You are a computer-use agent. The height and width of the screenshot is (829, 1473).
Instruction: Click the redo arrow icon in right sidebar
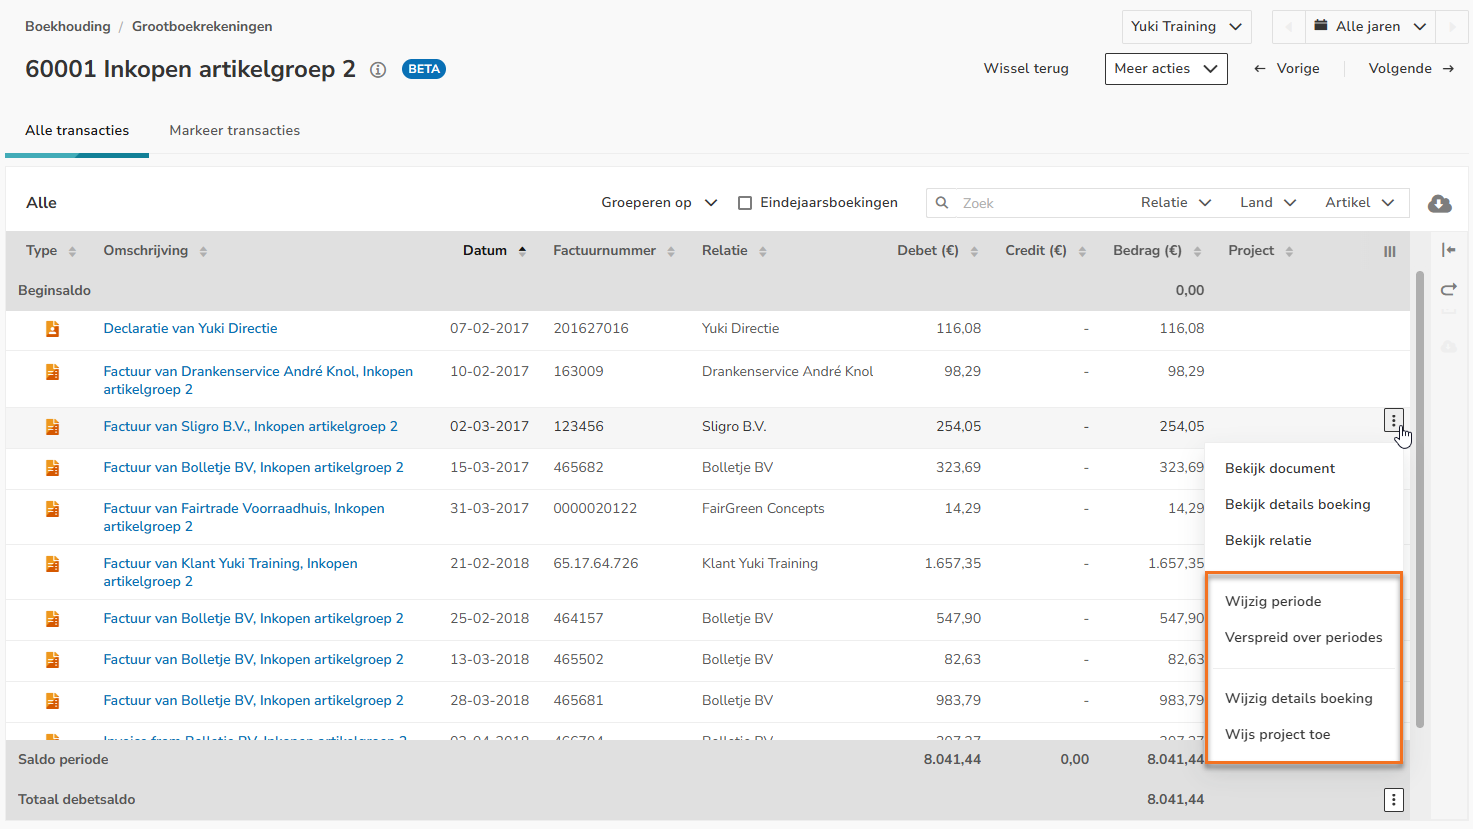pos(1448,290)
